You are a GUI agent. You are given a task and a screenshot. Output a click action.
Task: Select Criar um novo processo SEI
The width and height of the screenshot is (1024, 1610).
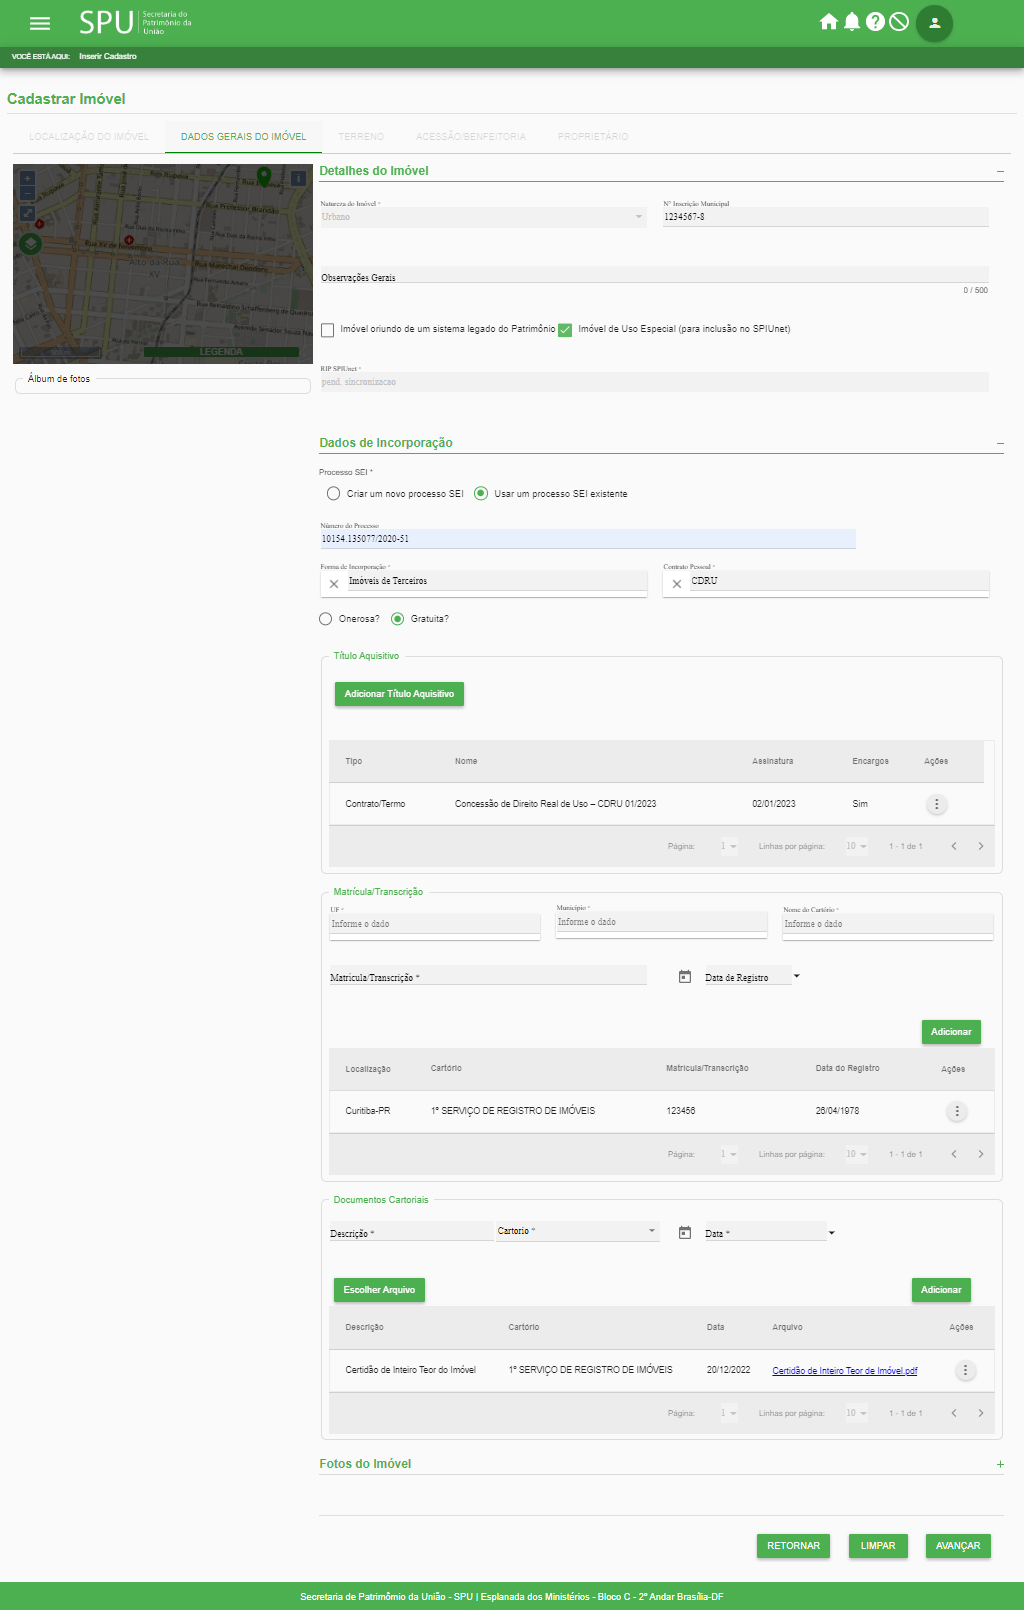pyautogui.click(x=333, y=494)
